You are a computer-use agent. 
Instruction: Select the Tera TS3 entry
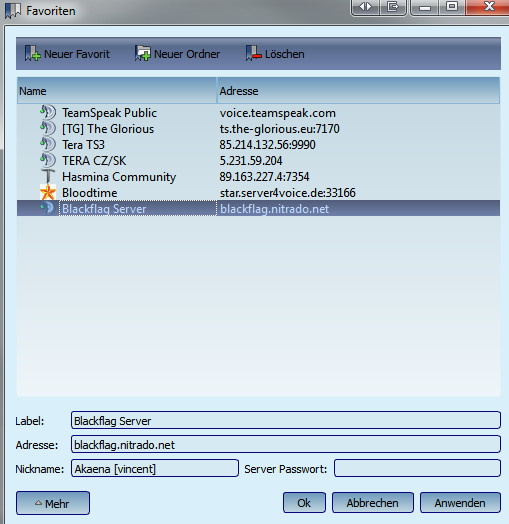point(83,145)
